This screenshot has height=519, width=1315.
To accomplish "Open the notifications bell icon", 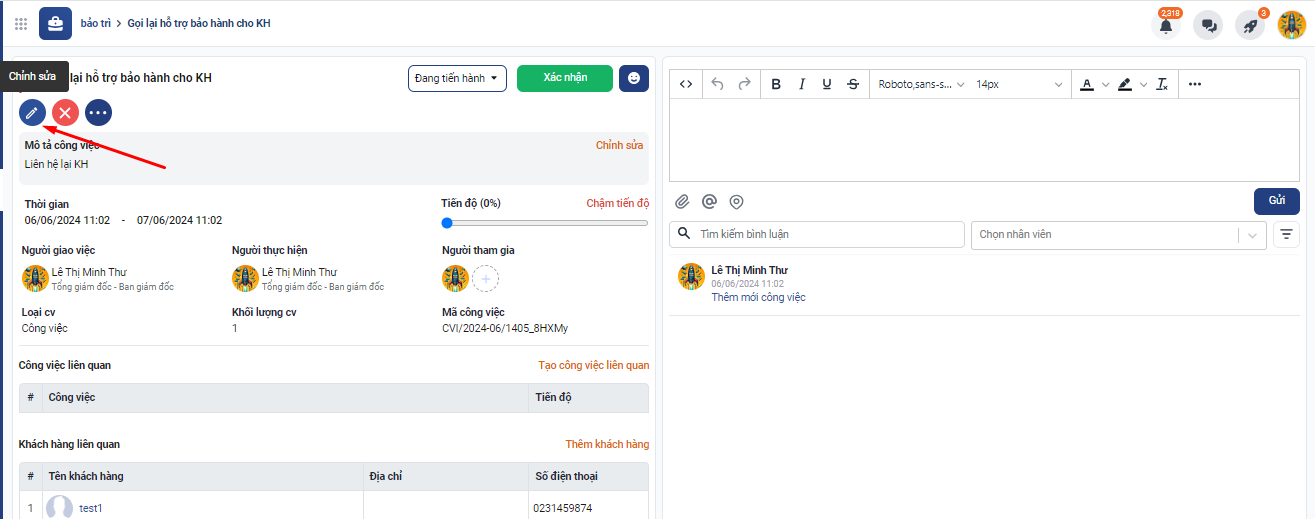I will pos(1166,26).
